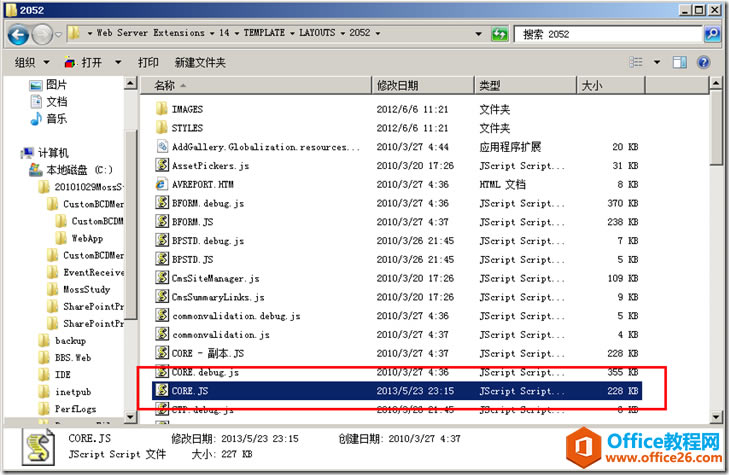This screenshot has width=729, height=475.
Task: Select the backup folder in tree
Action: [x=62, y=340]
